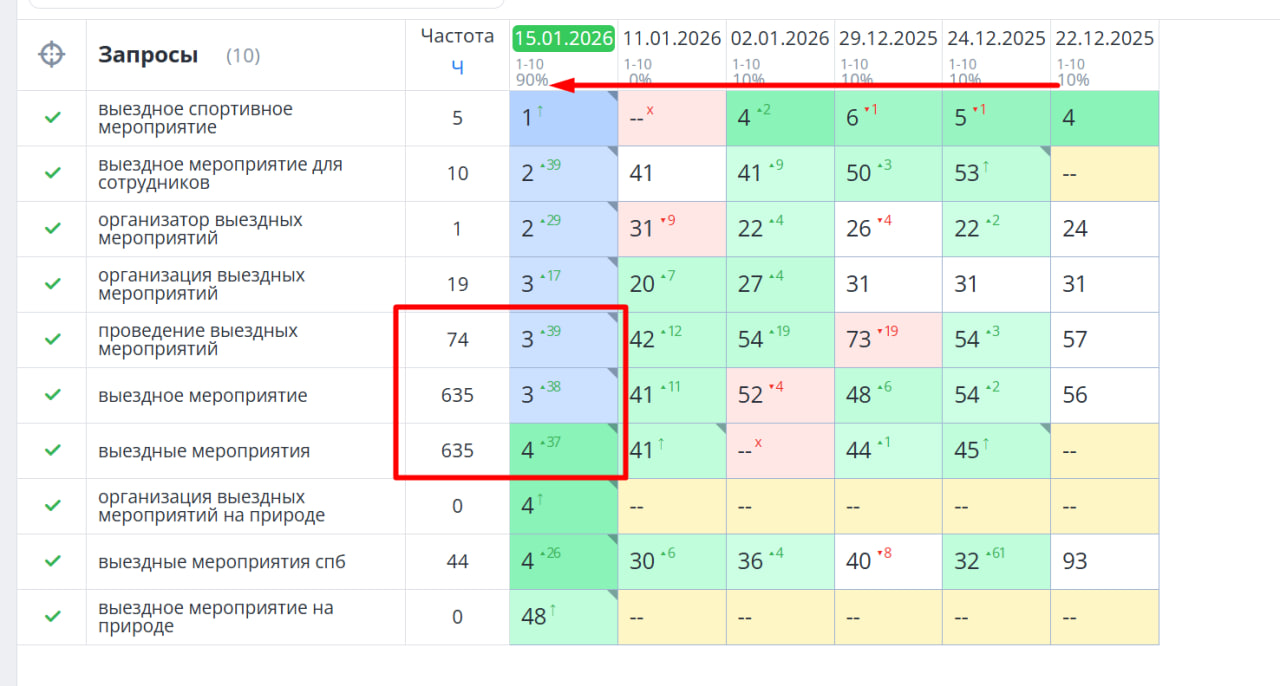
Task: Click the checkmark for "организатор выездных мероприятий"
Action: click(x=53, y=229)
